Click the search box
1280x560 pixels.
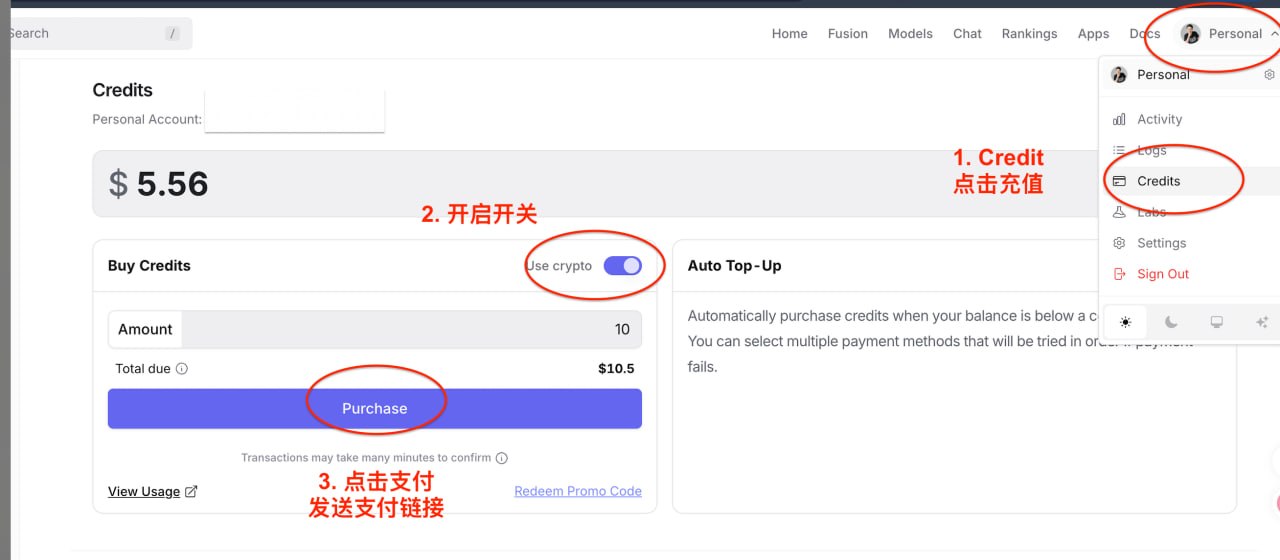click(96, 33)
